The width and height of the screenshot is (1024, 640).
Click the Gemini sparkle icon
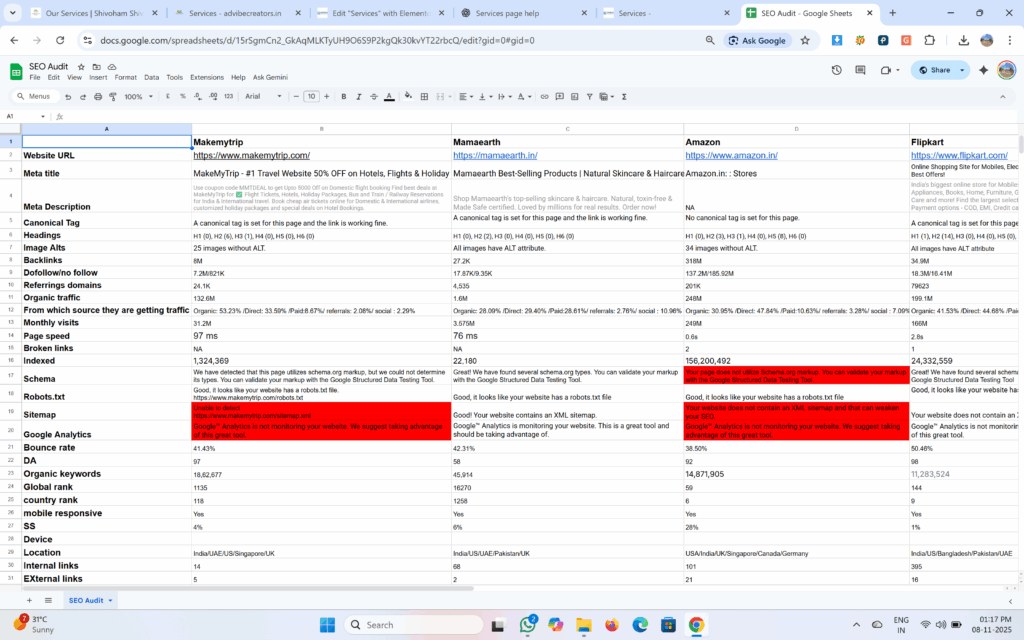pyautogui.click(x=983, y=70)
